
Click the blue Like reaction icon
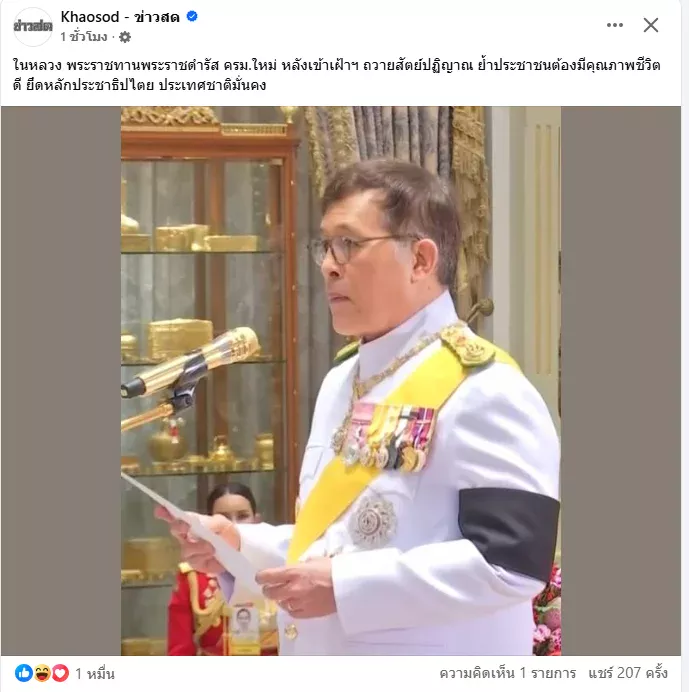[24, 673]
